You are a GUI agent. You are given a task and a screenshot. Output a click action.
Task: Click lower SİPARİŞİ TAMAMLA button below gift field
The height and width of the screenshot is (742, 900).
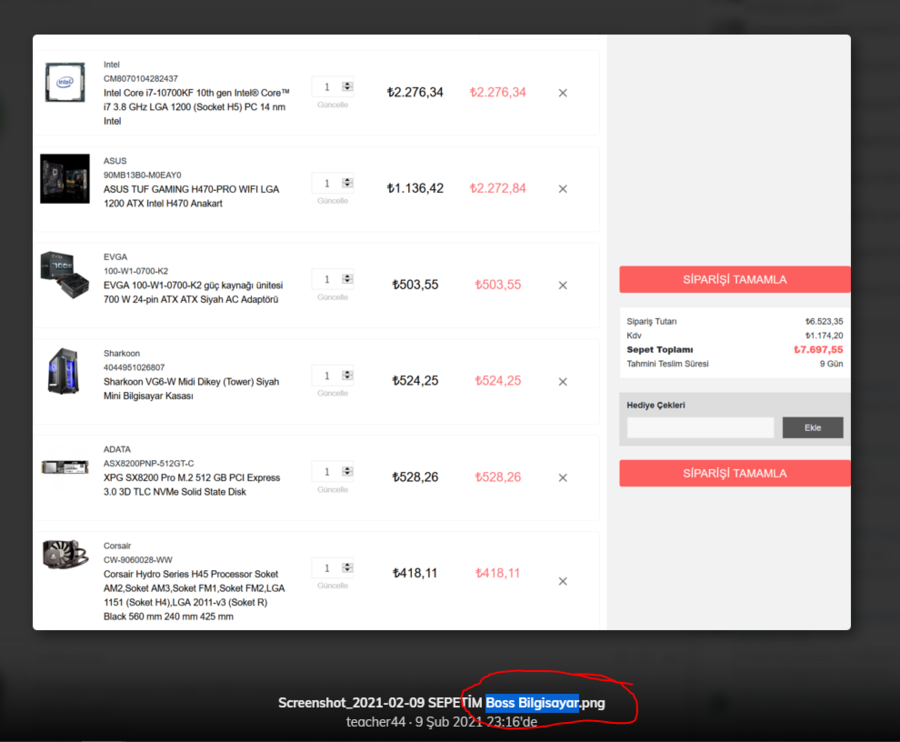point(735,473)
